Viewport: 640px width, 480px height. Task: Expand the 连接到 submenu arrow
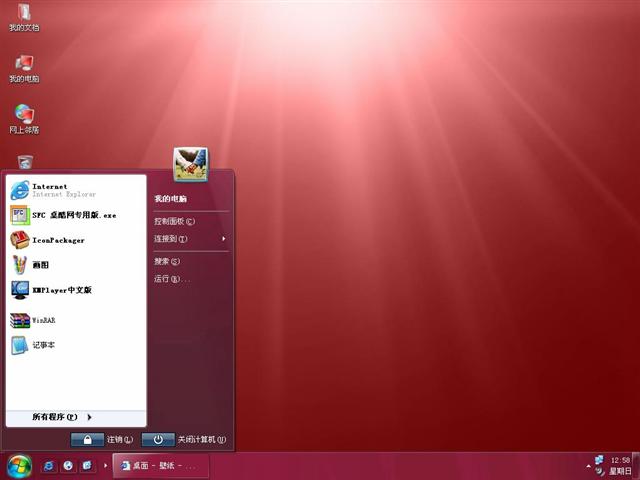click(223, 238)
